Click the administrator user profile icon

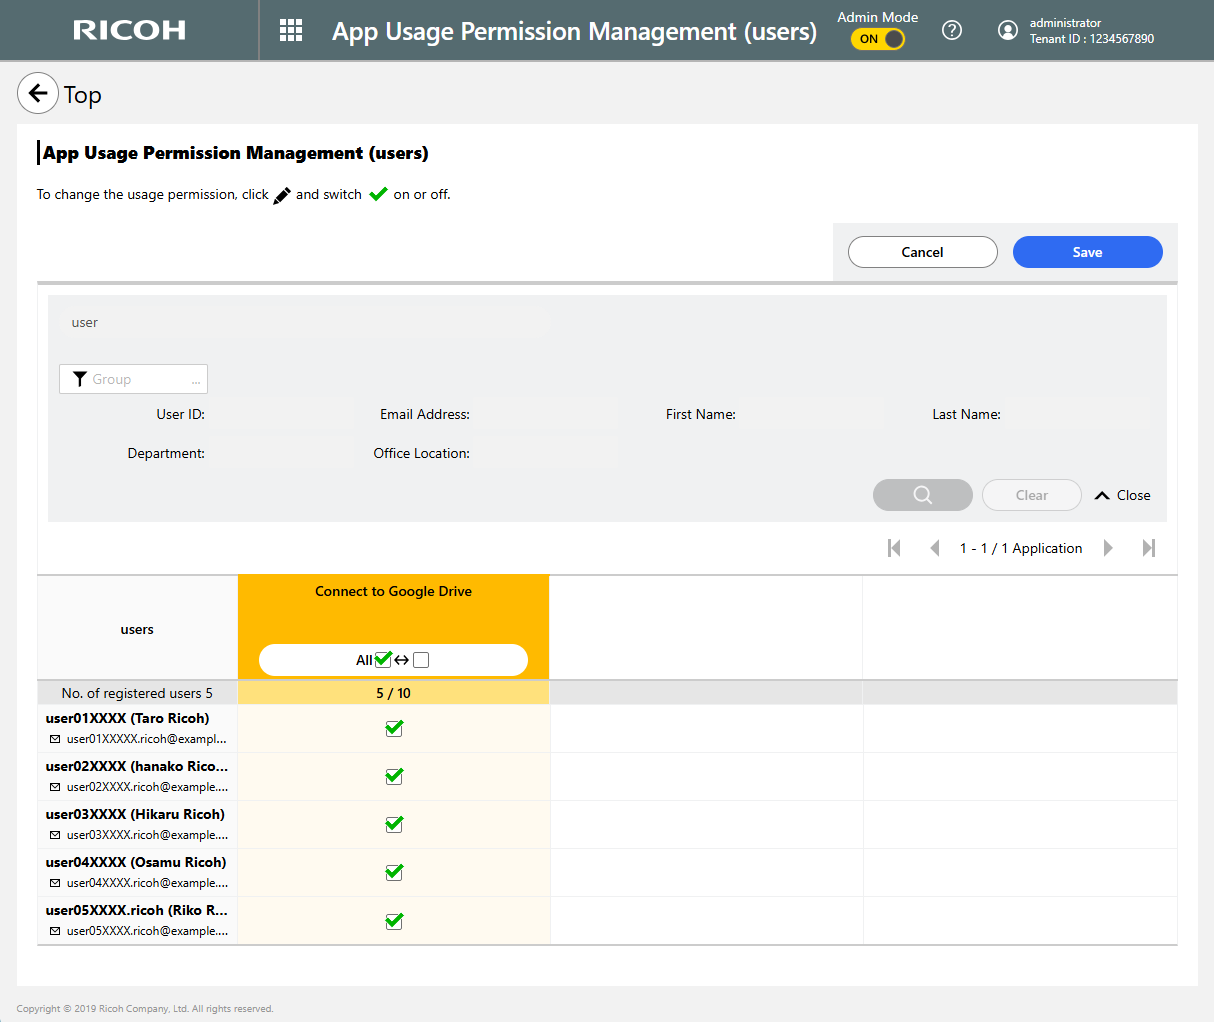click(1008, 31)
